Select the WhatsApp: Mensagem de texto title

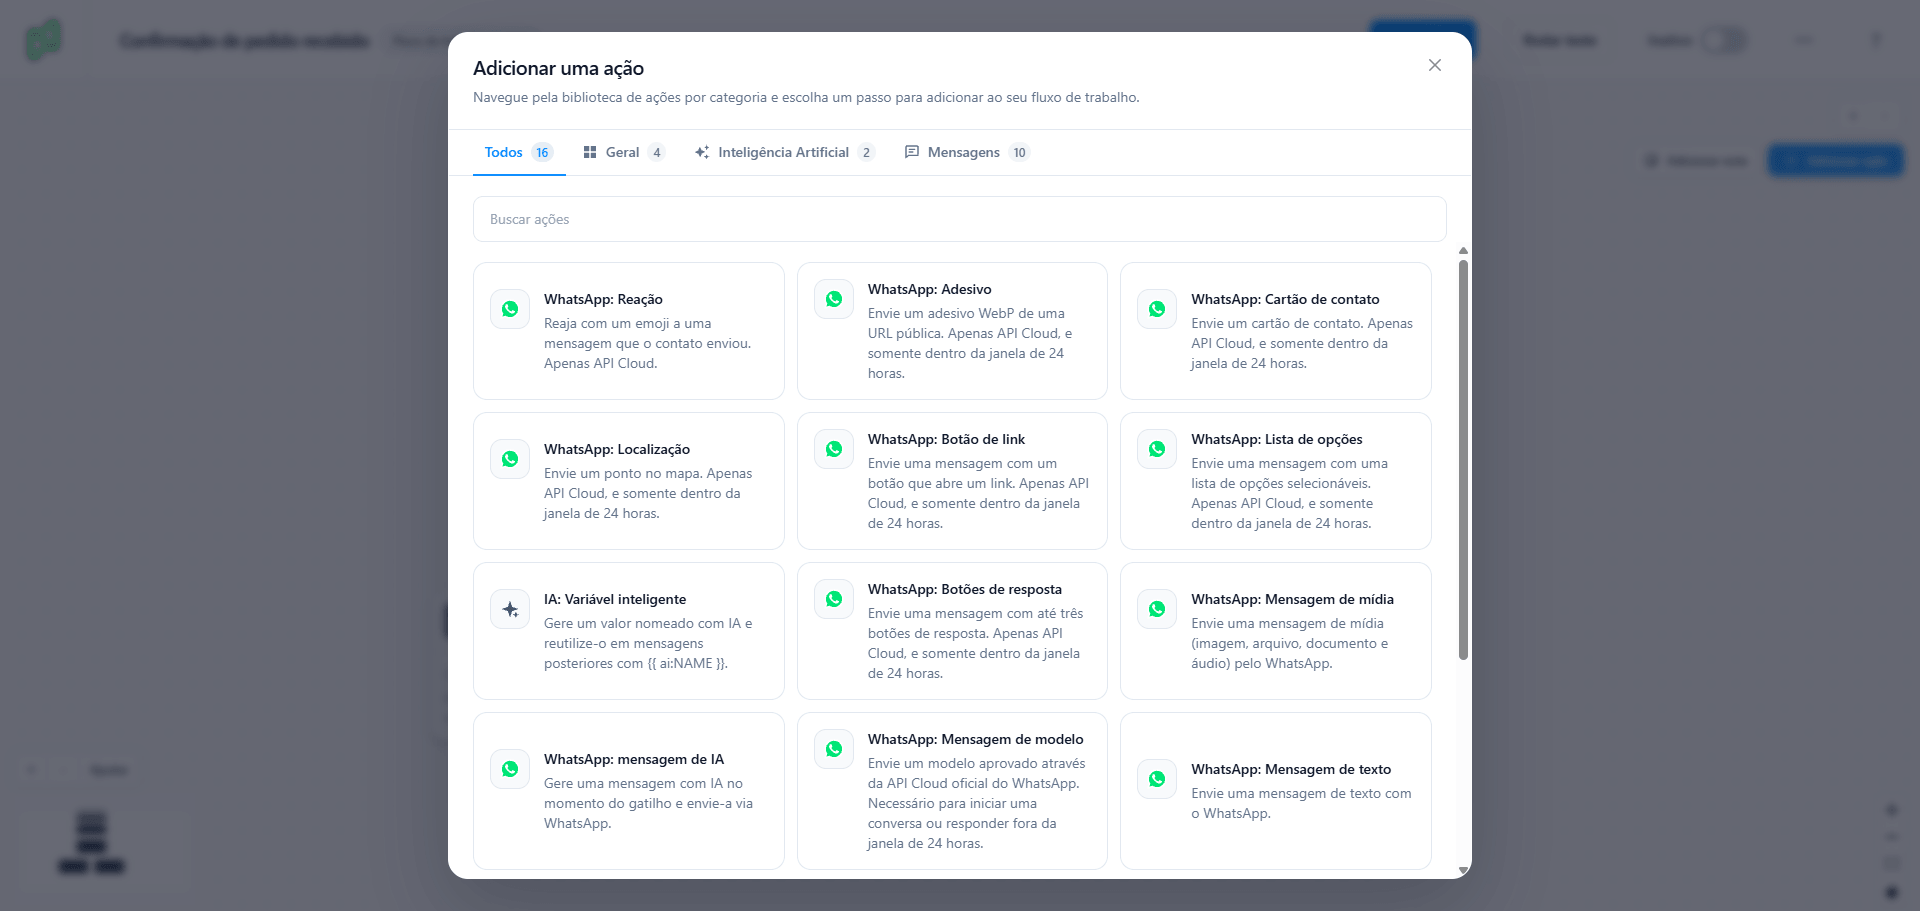point(1291,769)
